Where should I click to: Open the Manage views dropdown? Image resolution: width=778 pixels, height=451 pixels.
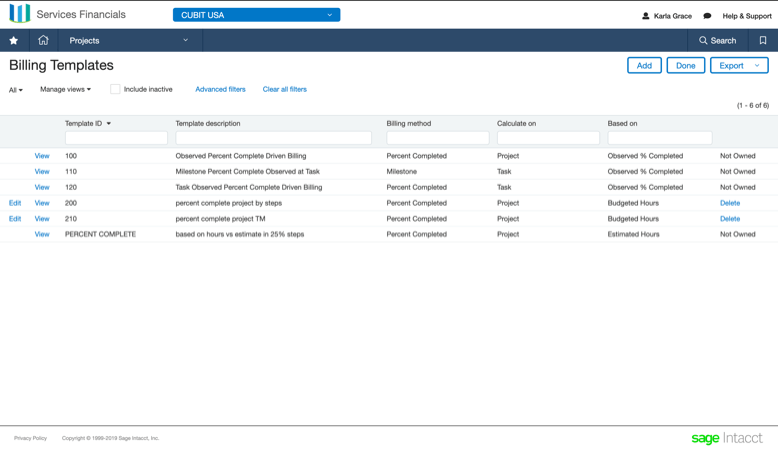[65, 89]
